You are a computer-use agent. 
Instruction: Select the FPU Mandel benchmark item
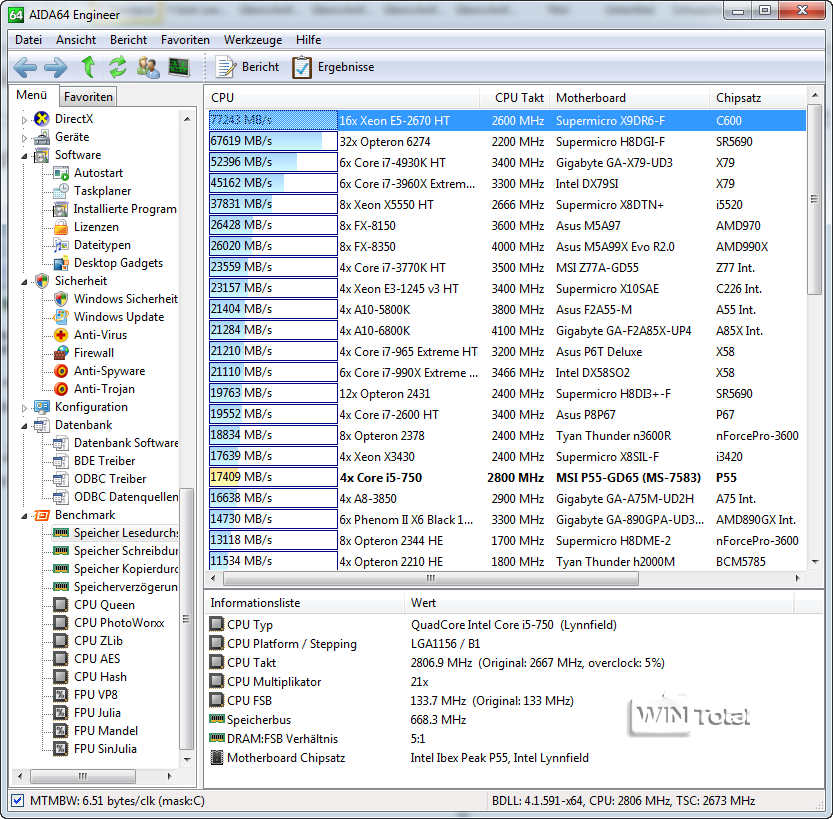[x=105, y=731]
